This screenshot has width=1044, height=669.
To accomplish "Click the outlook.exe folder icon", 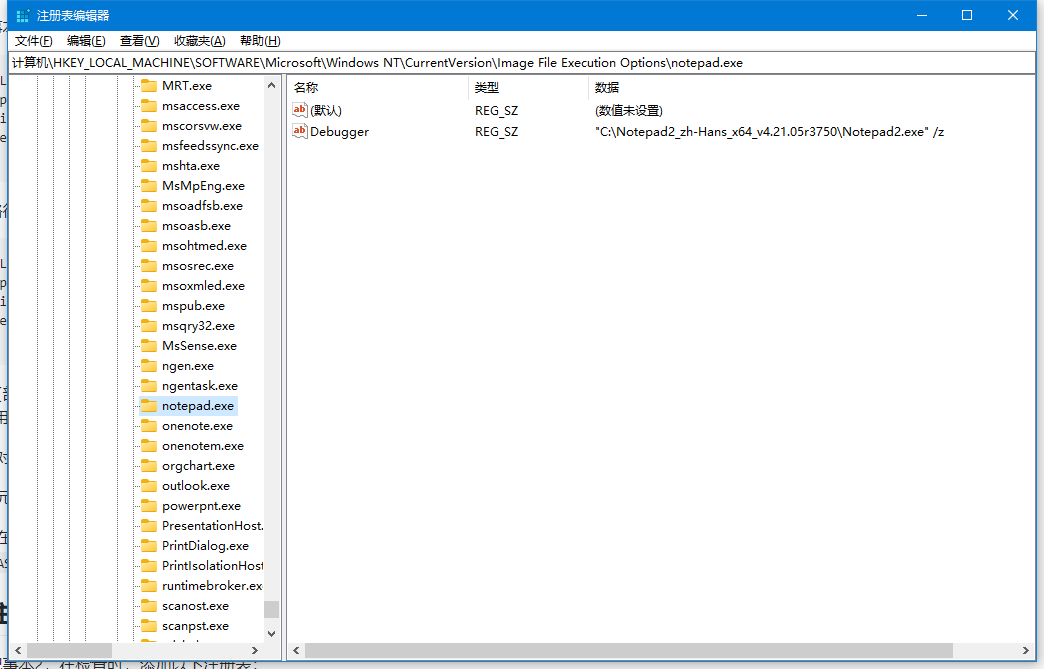I will point(150,485).
